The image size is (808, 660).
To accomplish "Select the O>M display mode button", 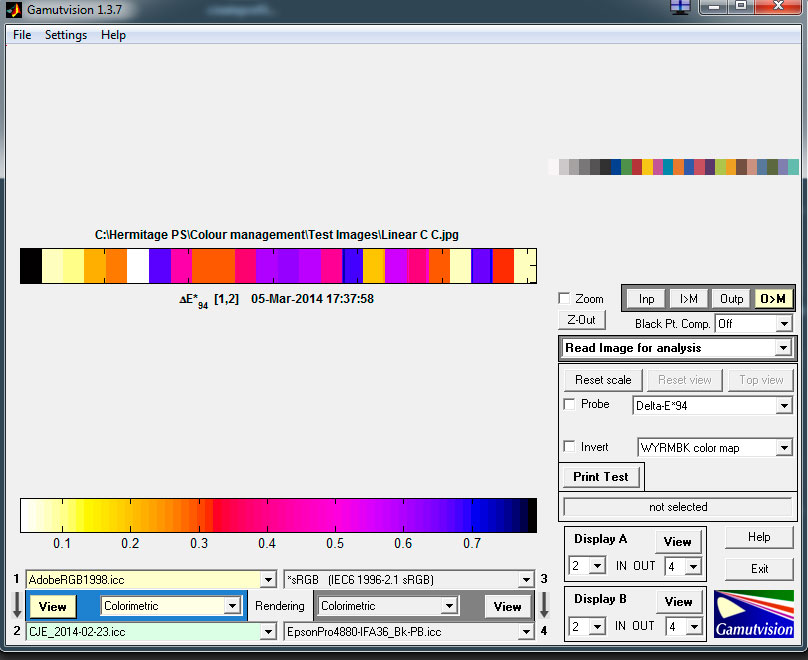I will [772, 298].
